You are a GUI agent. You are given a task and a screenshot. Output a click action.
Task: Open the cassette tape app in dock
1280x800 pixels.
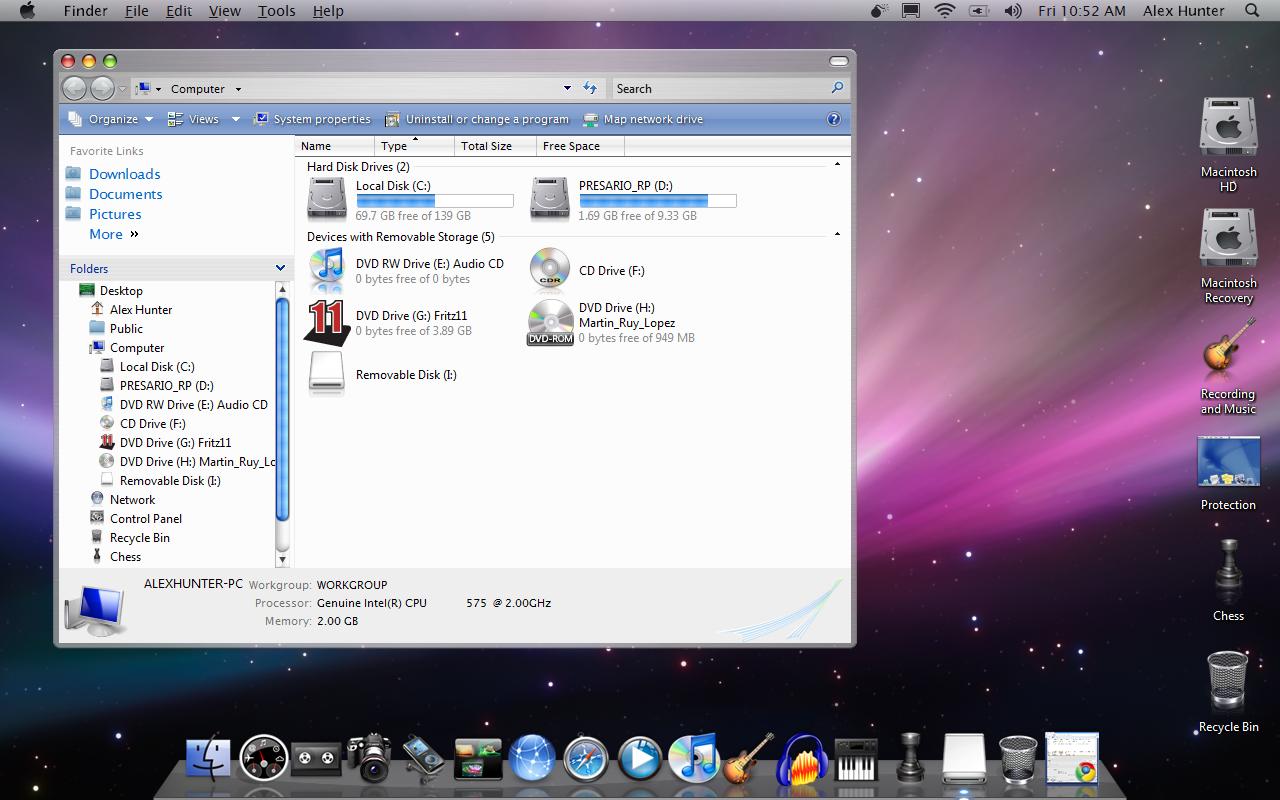pos(318,759)
